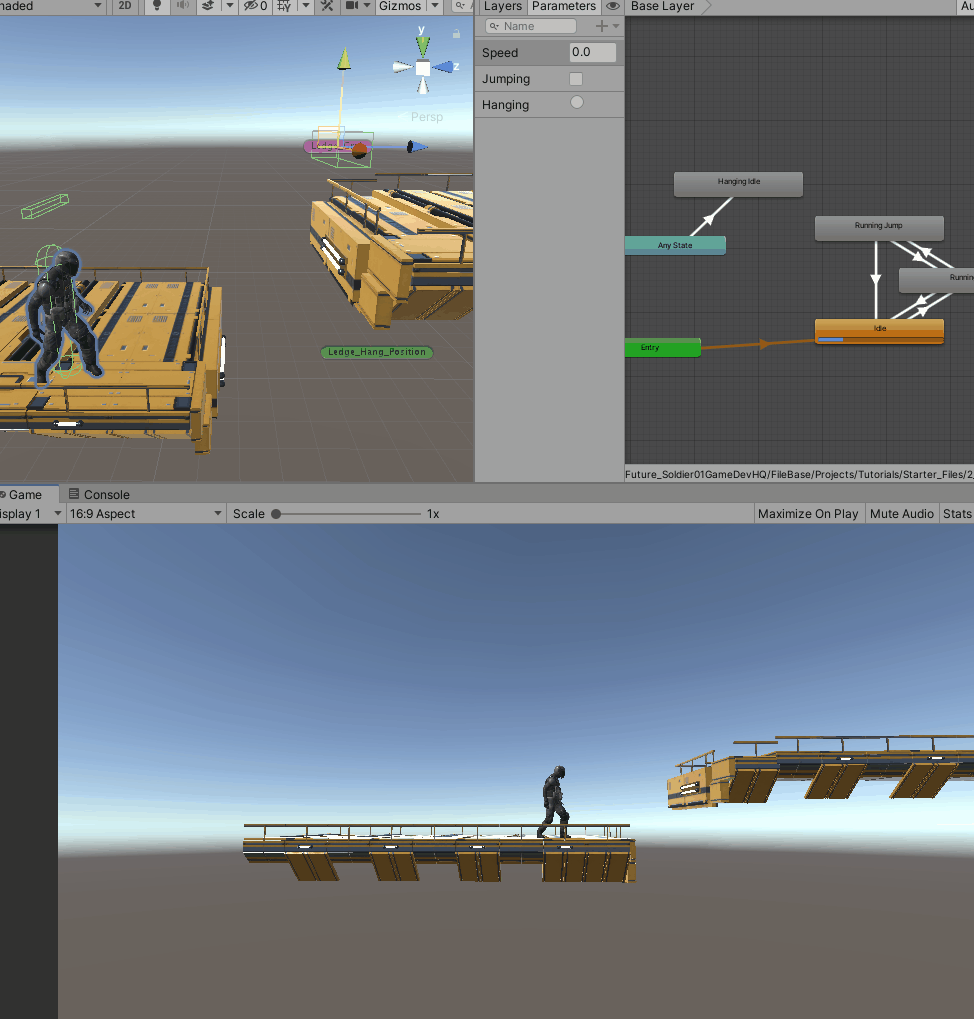Click the Stats button
974x1019 pixels.
tap(957, 513)
